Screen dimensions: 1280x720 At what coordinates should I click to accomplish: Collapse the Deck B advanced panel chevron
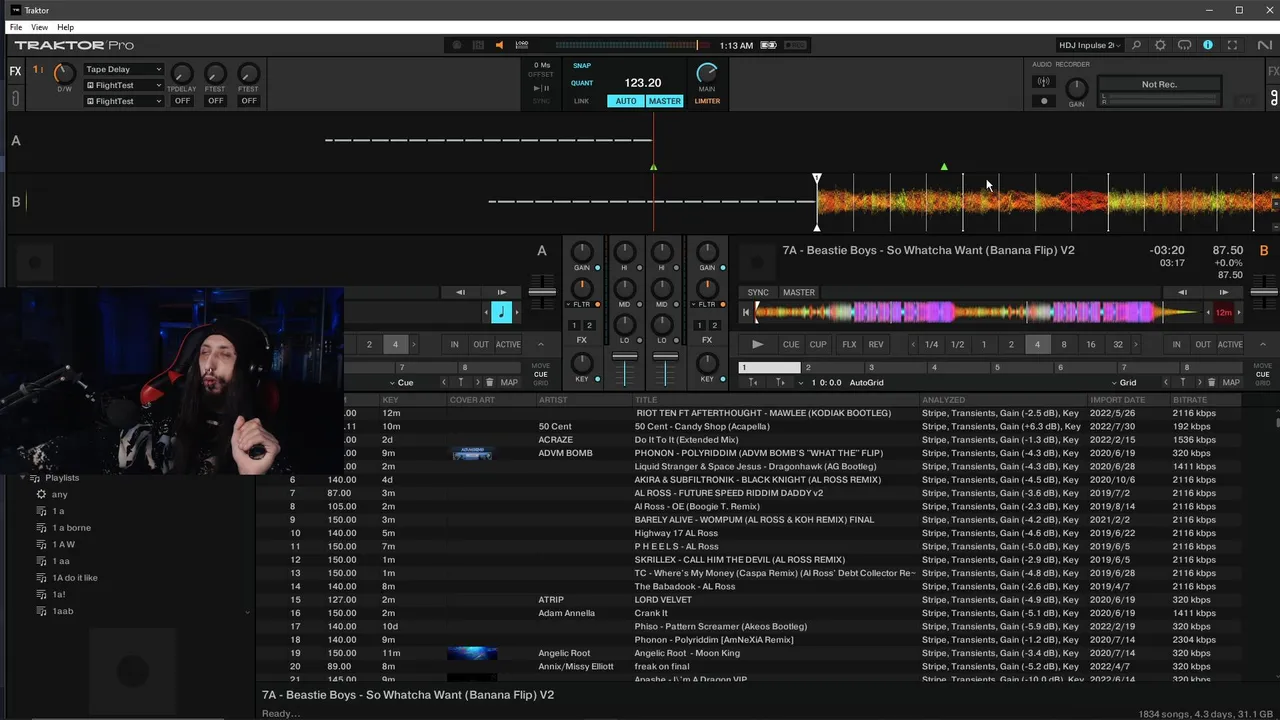1262,344
